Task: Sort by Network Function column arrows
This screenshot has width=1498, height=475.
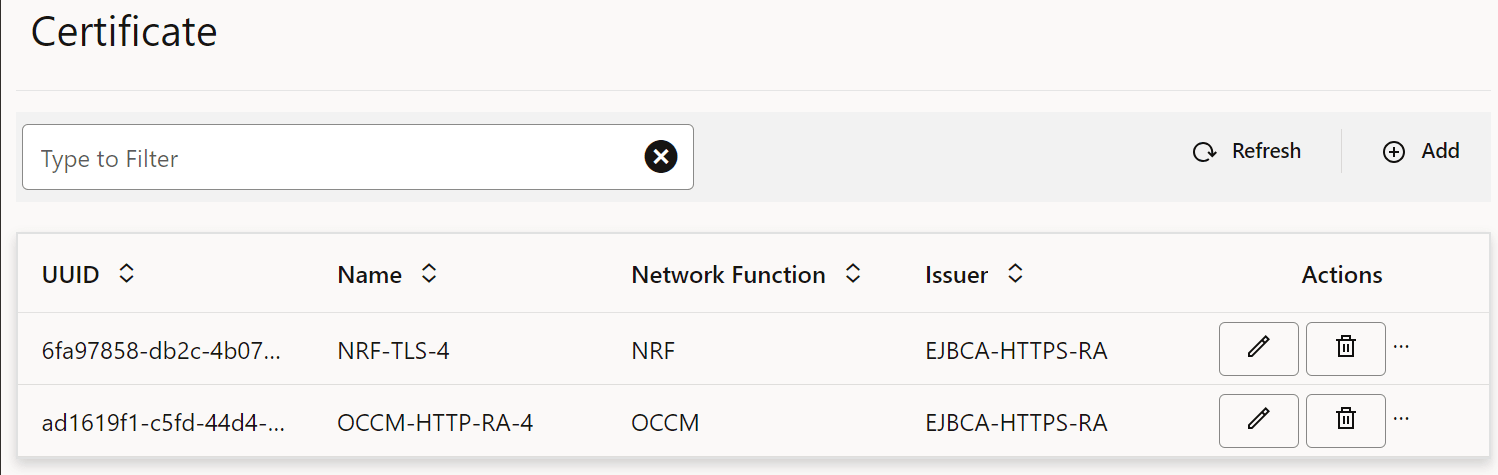Action: click(x=852, y=274)
